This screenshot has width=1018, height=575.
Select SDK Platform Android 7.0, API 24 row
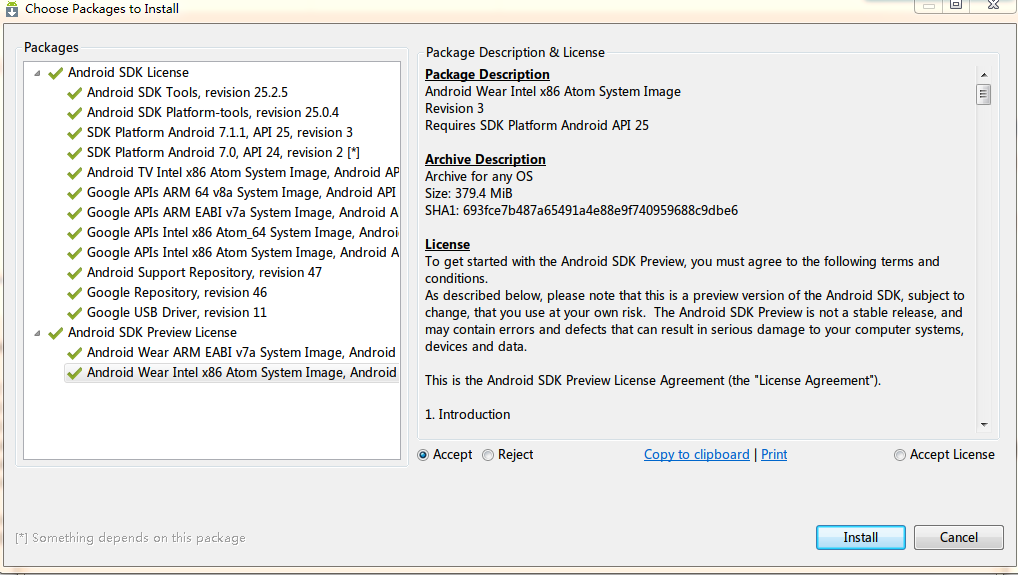[223, 153]
